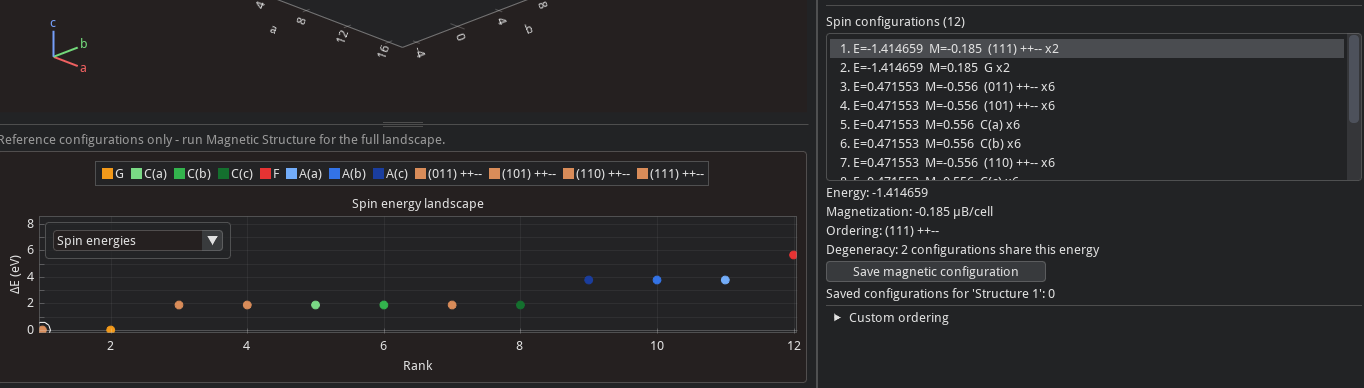Click the 'Spin configurations (12)' heading

[x=895, y=21]
